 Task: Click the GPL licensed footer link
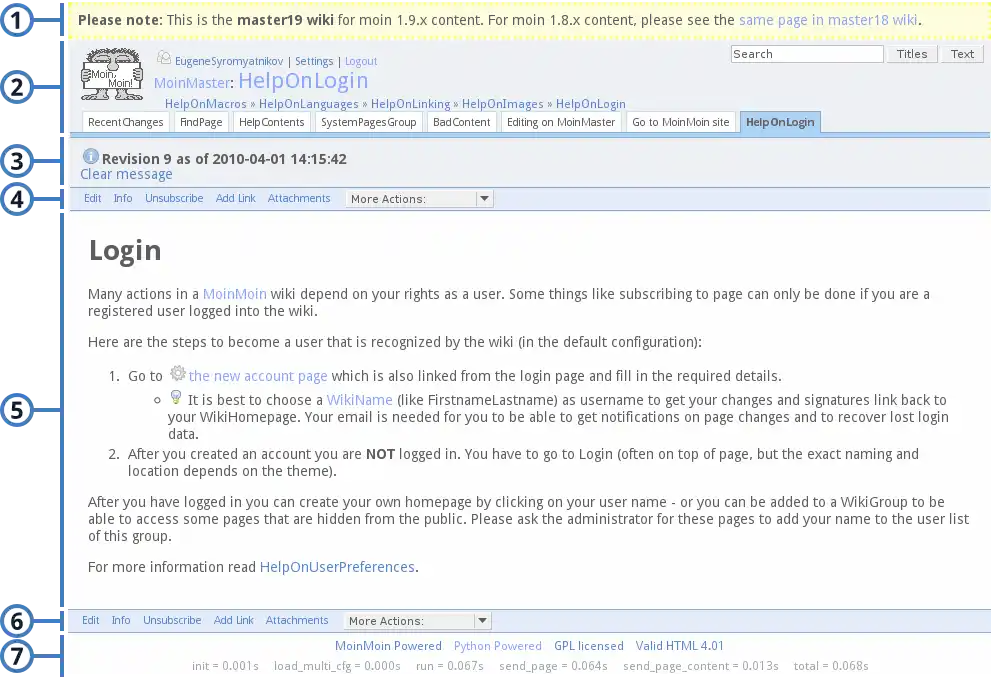coord(588,646)
